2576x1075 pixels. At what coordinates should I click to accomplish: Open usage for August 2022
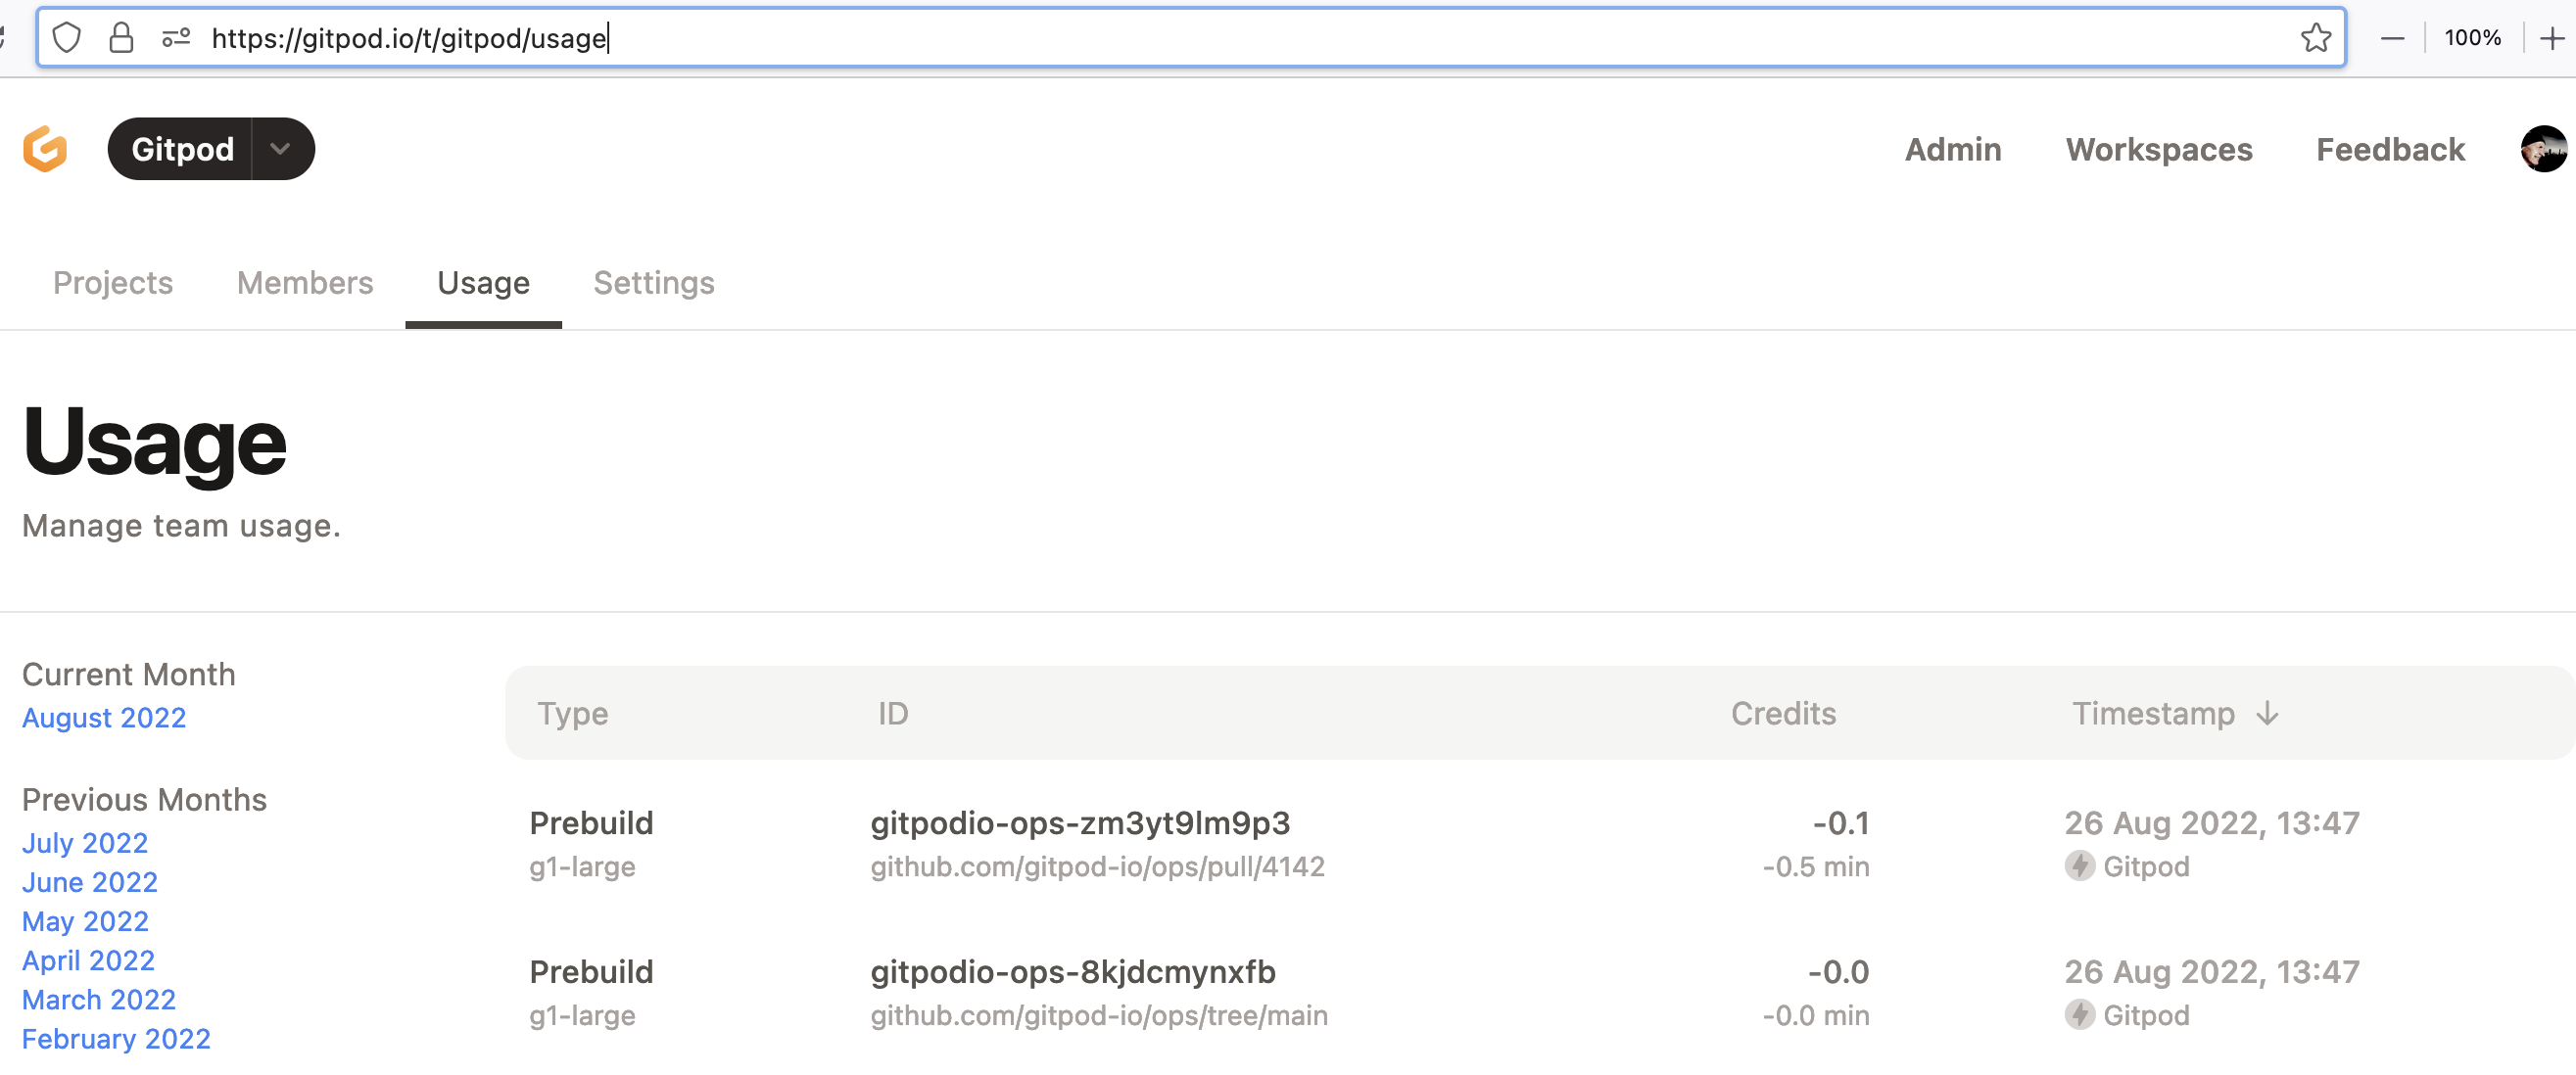point(104,717)
